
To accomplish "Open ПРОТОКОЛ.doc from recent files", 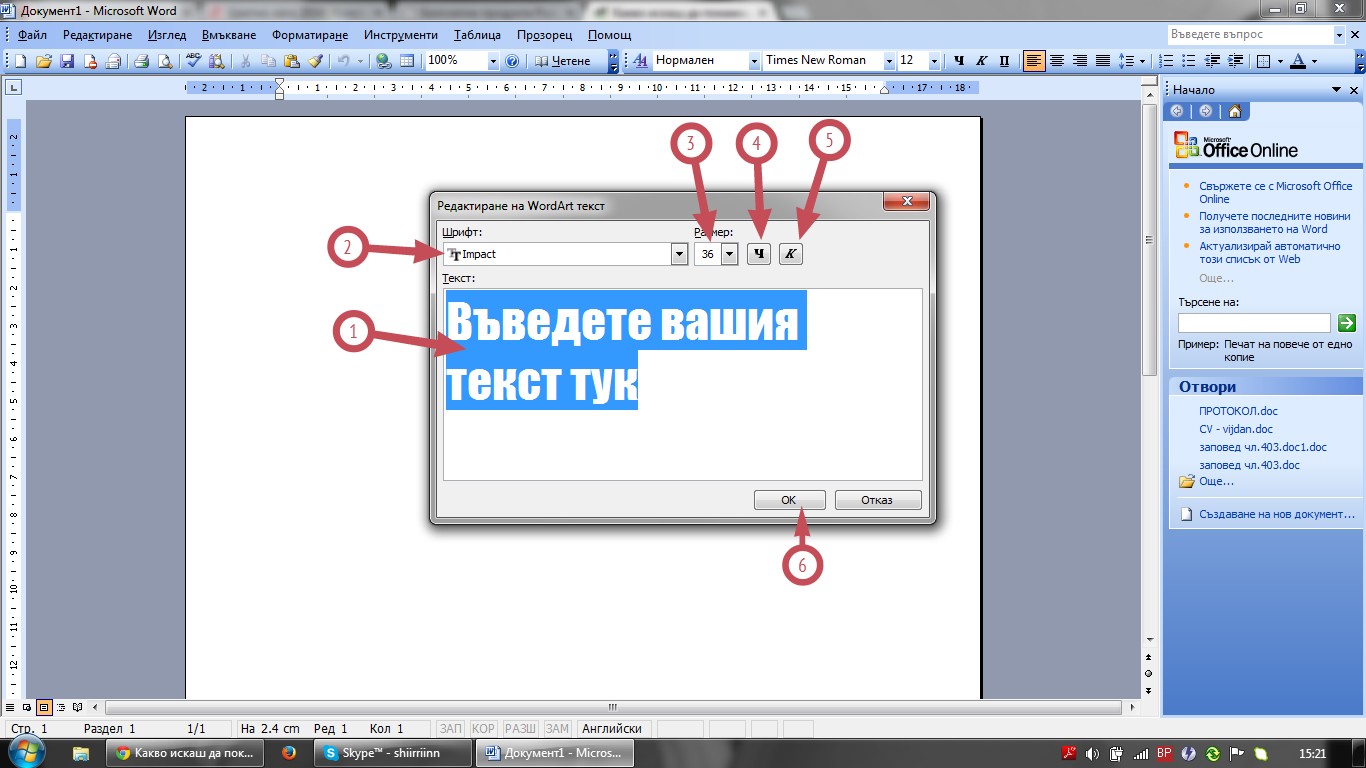I will tap(1238, 411).
